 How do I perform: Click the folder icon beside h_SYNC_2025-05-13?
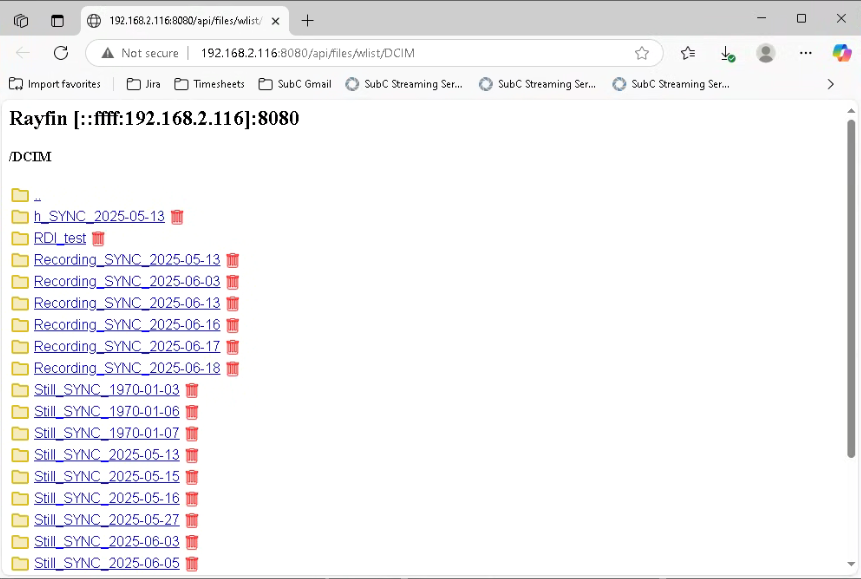coord(19,216)
